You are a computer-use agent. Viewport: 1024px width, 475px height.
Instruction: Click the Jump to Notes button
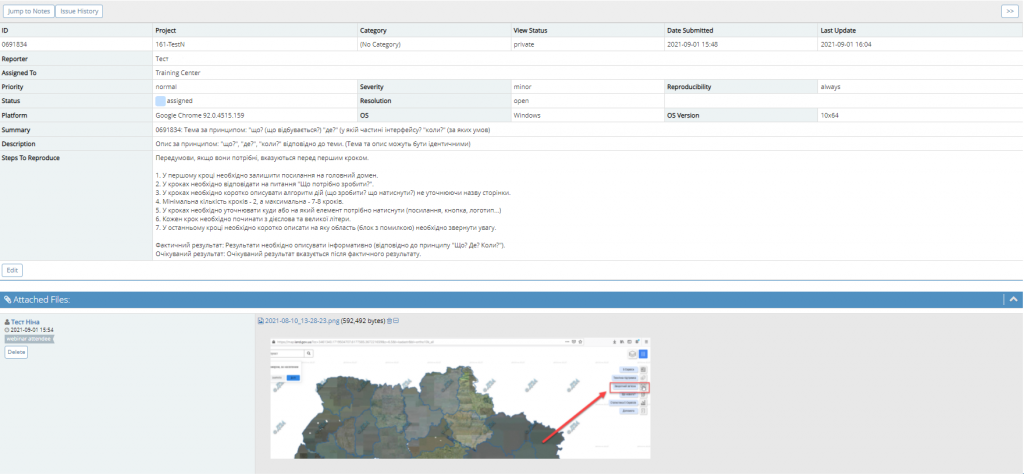28,11
